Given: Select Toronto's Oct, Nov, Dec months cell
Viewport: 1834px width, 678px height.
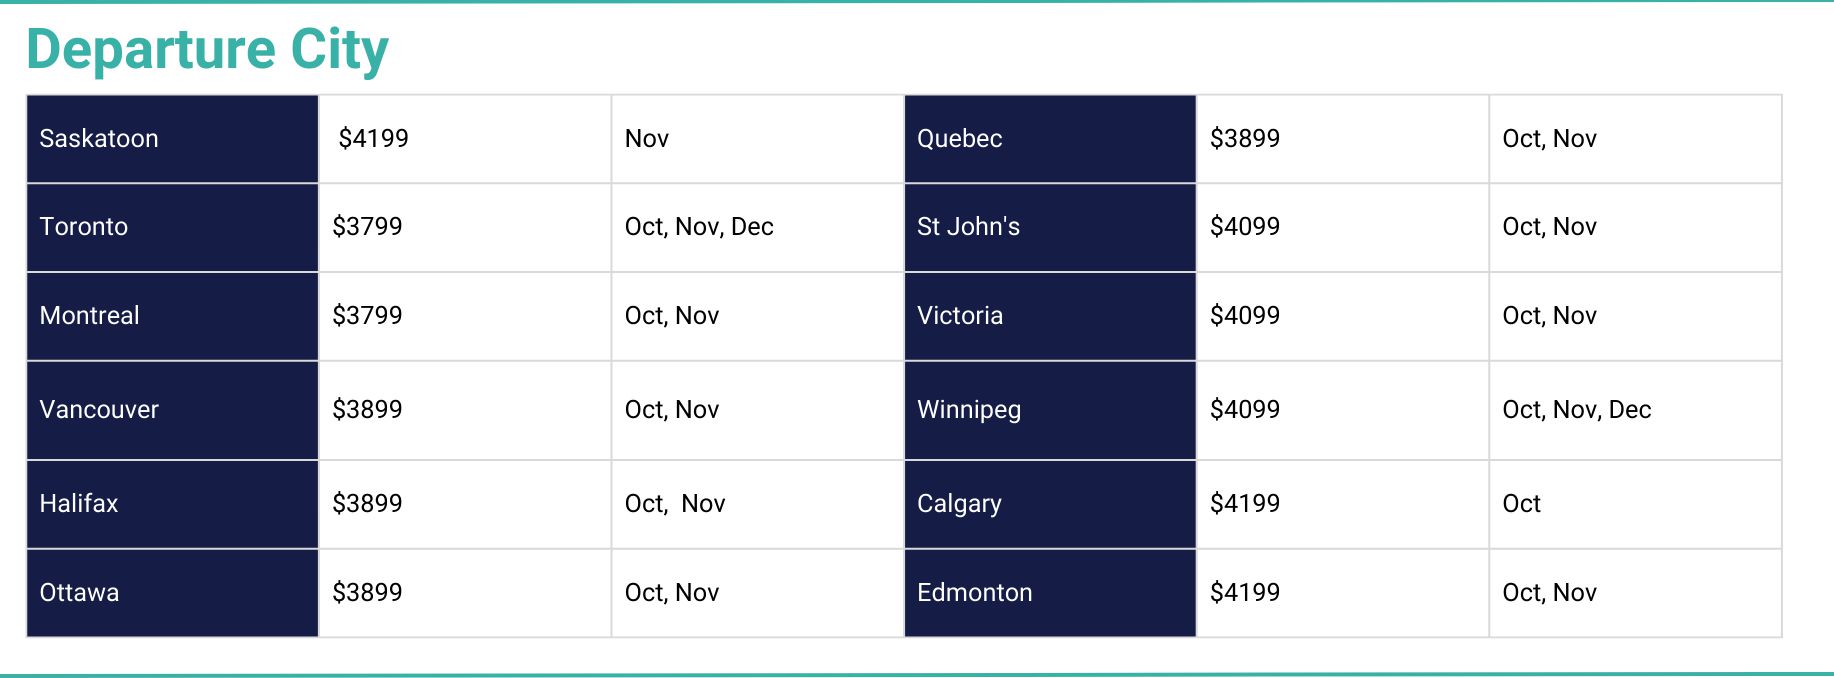Looking at the screenshot, I should click(x=757, y=227).
